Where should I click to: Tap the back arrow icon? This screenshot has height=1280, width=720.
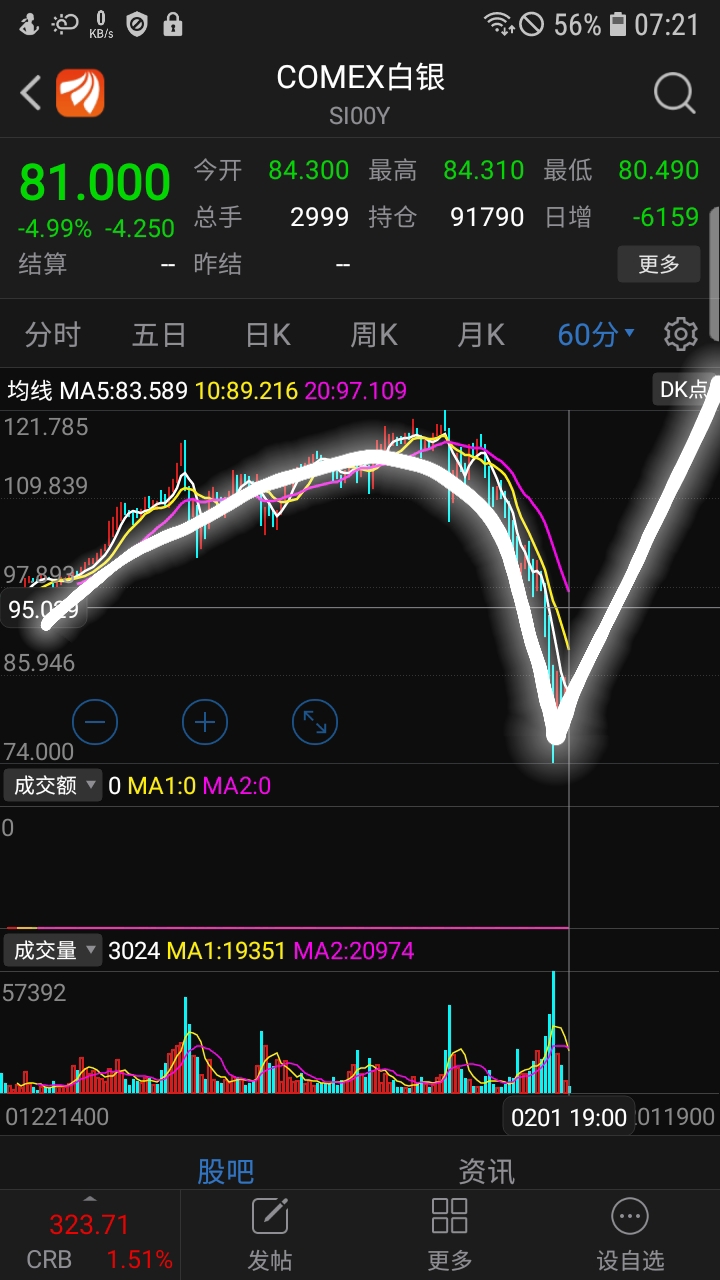31,94
